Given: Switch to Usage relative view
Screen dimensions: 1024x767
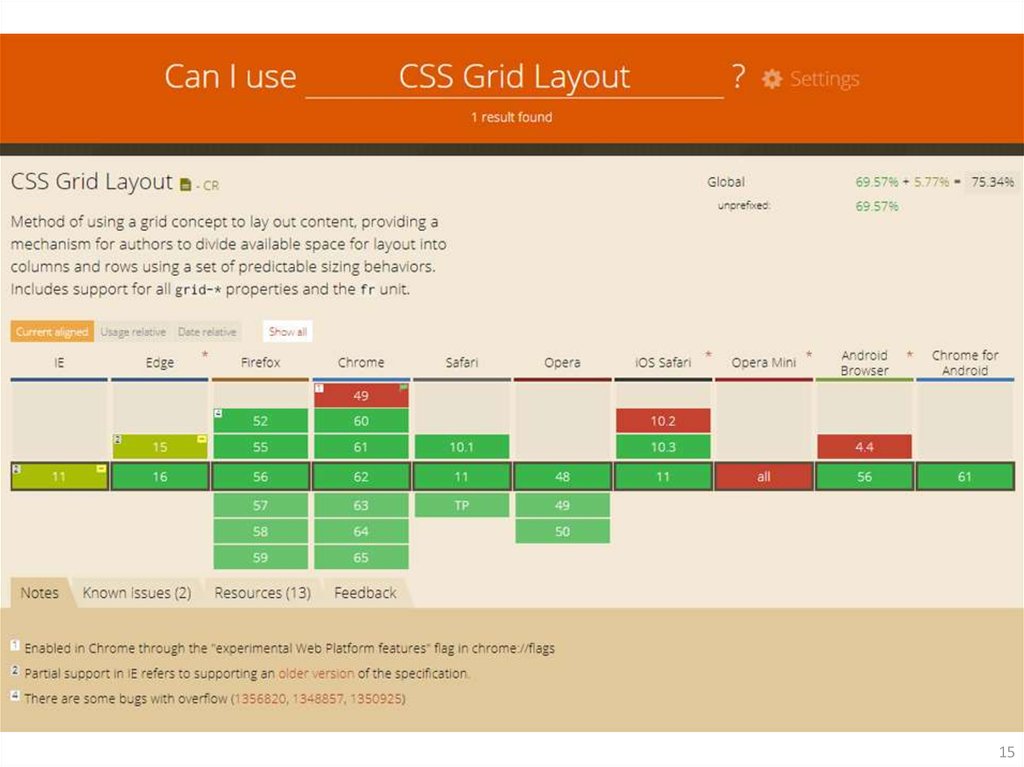Looking at the screenshot, I should [133, 332].
